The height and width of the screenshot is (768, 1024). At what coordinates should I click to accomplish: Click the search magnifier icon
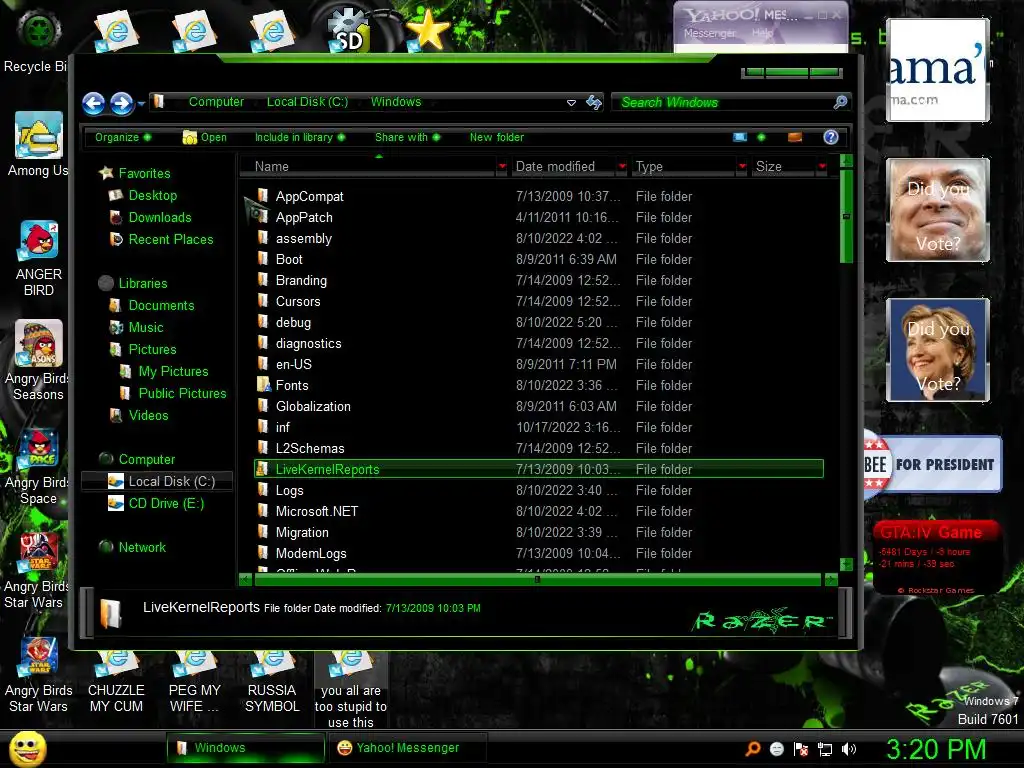(840, 102)
